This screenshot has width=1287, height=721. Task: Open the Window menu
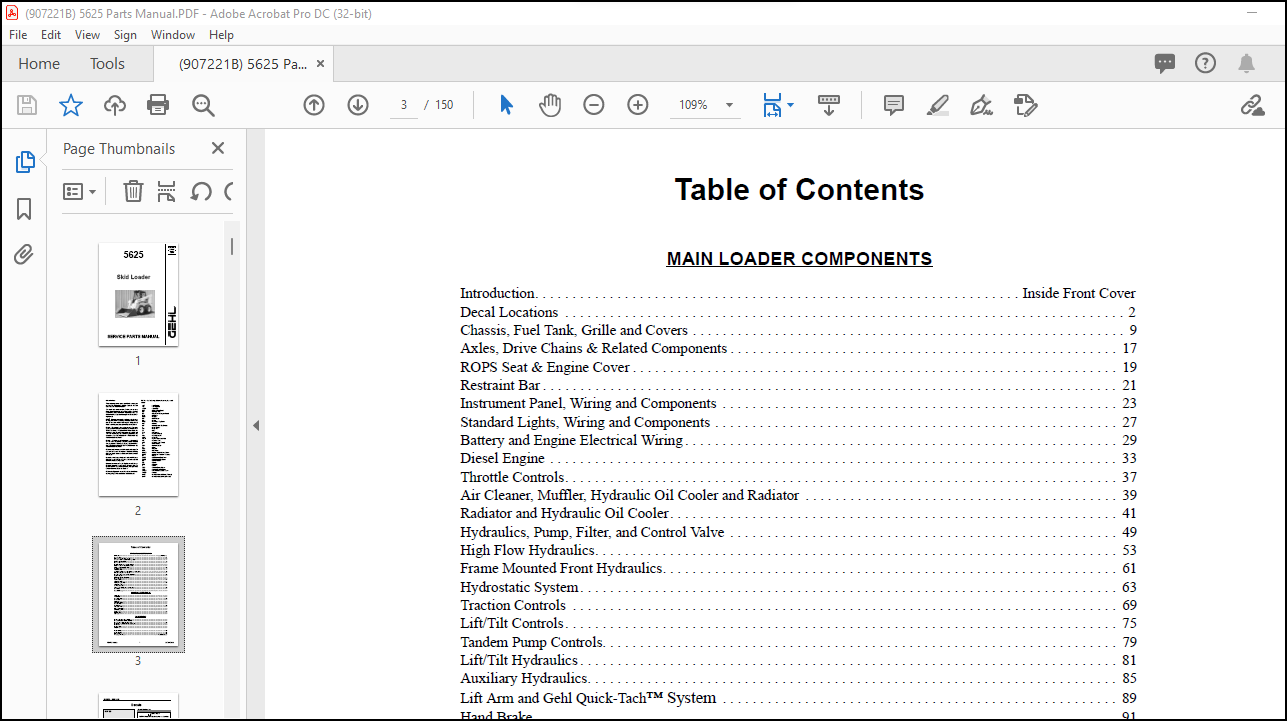click(x=173, y=34)
